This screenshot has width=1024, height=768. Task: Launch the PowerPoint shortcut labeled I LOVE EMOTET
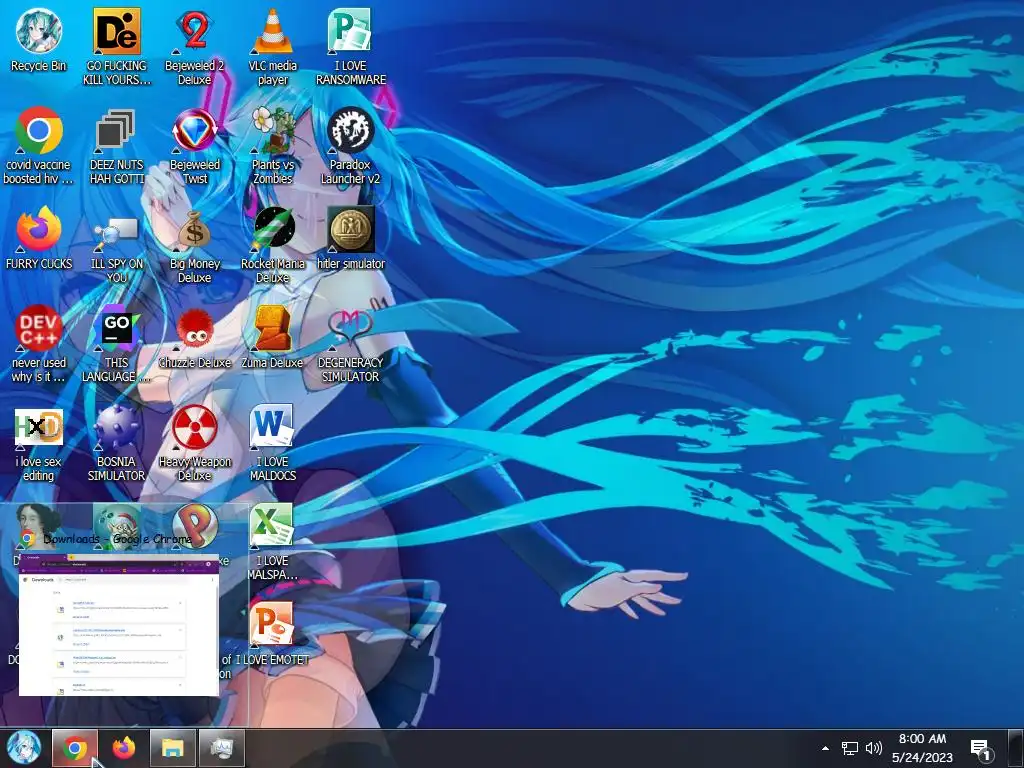pyautogui.click(x=273, y=633)
